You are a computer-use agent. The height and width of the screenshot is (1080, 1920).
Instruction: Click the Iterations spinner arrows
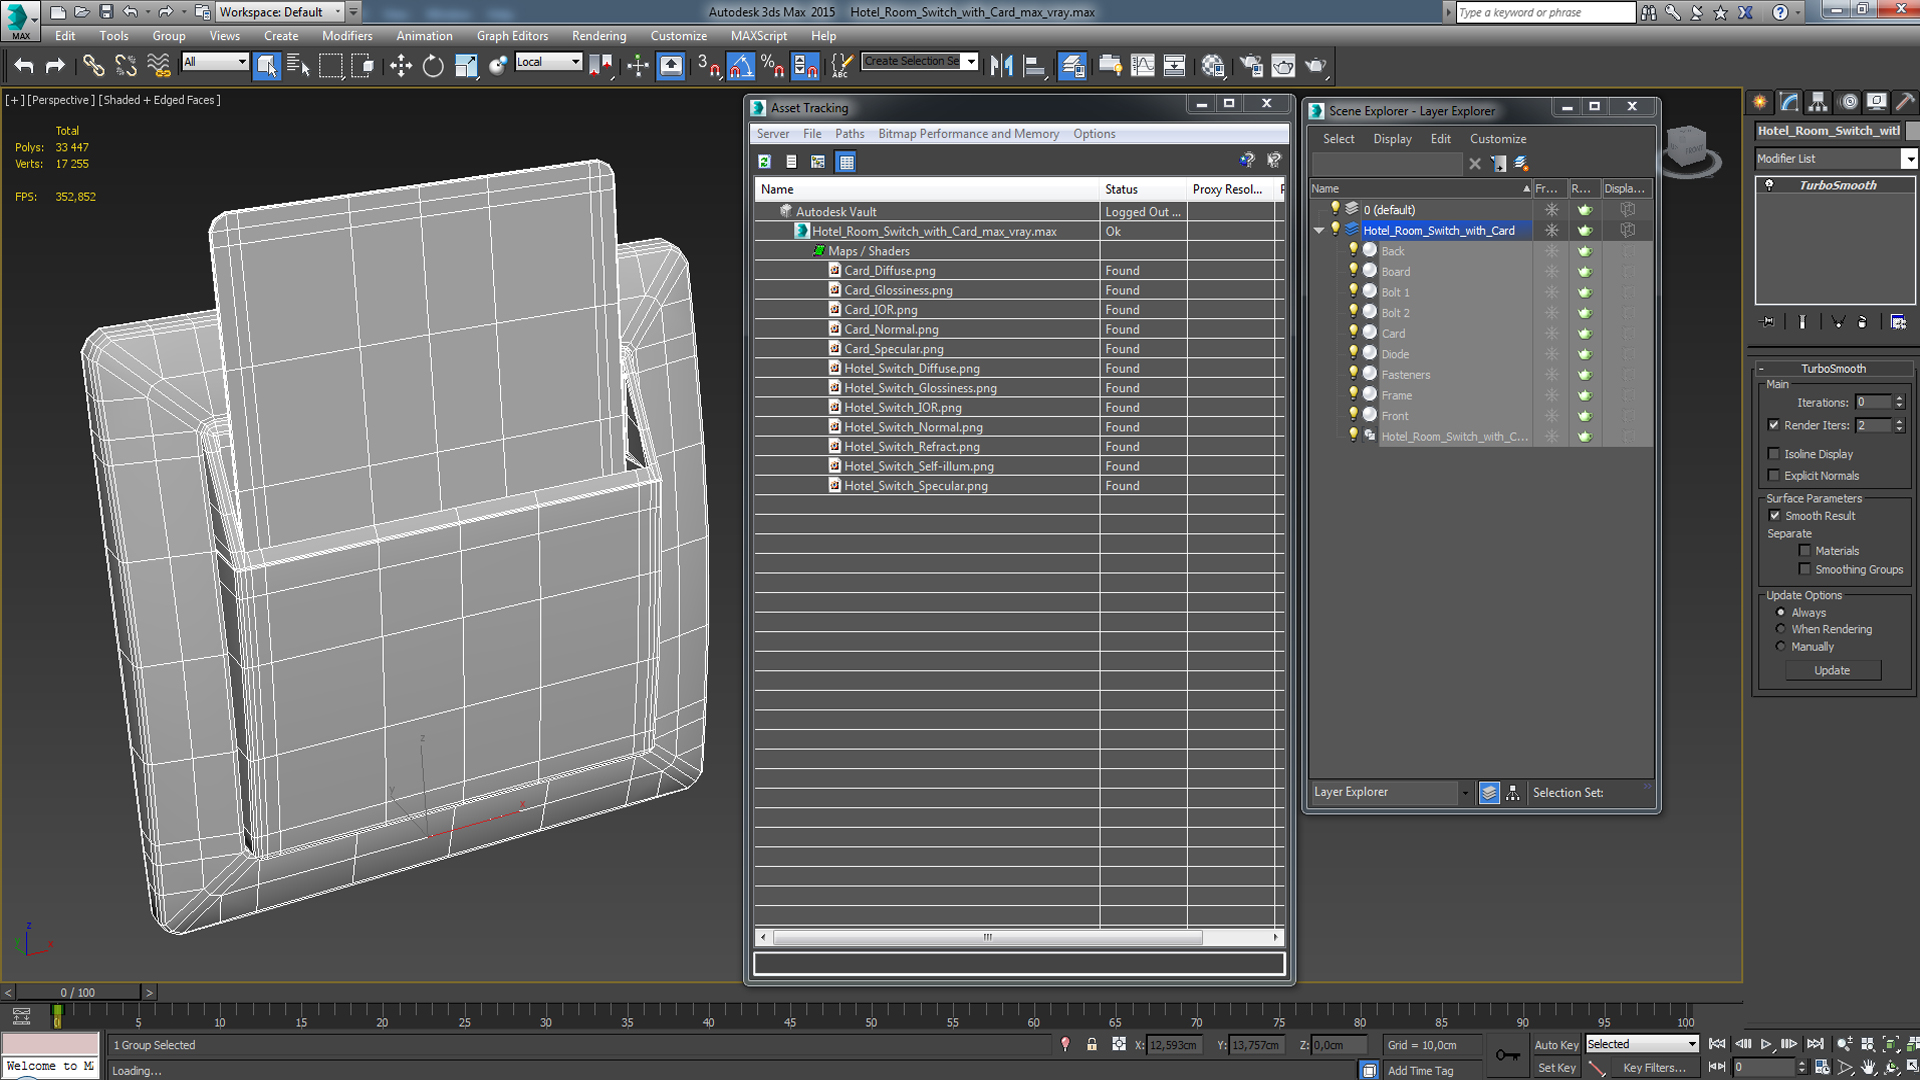click(1899, 402)
